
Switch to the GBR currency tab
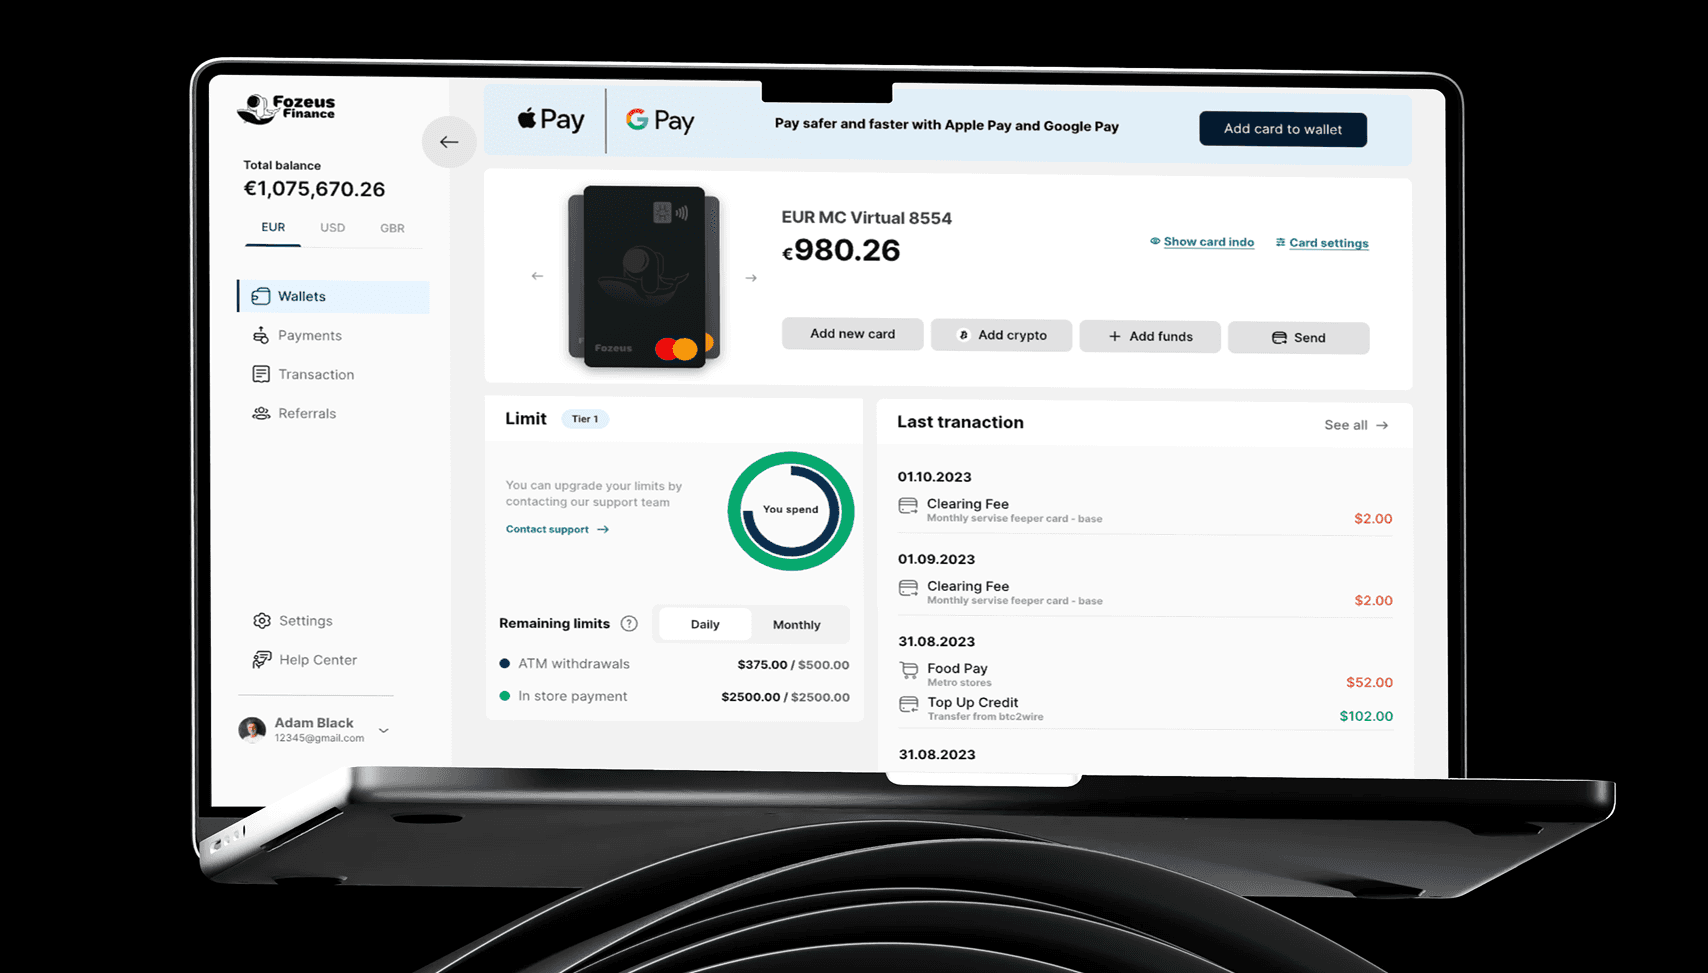pos(392,228)
